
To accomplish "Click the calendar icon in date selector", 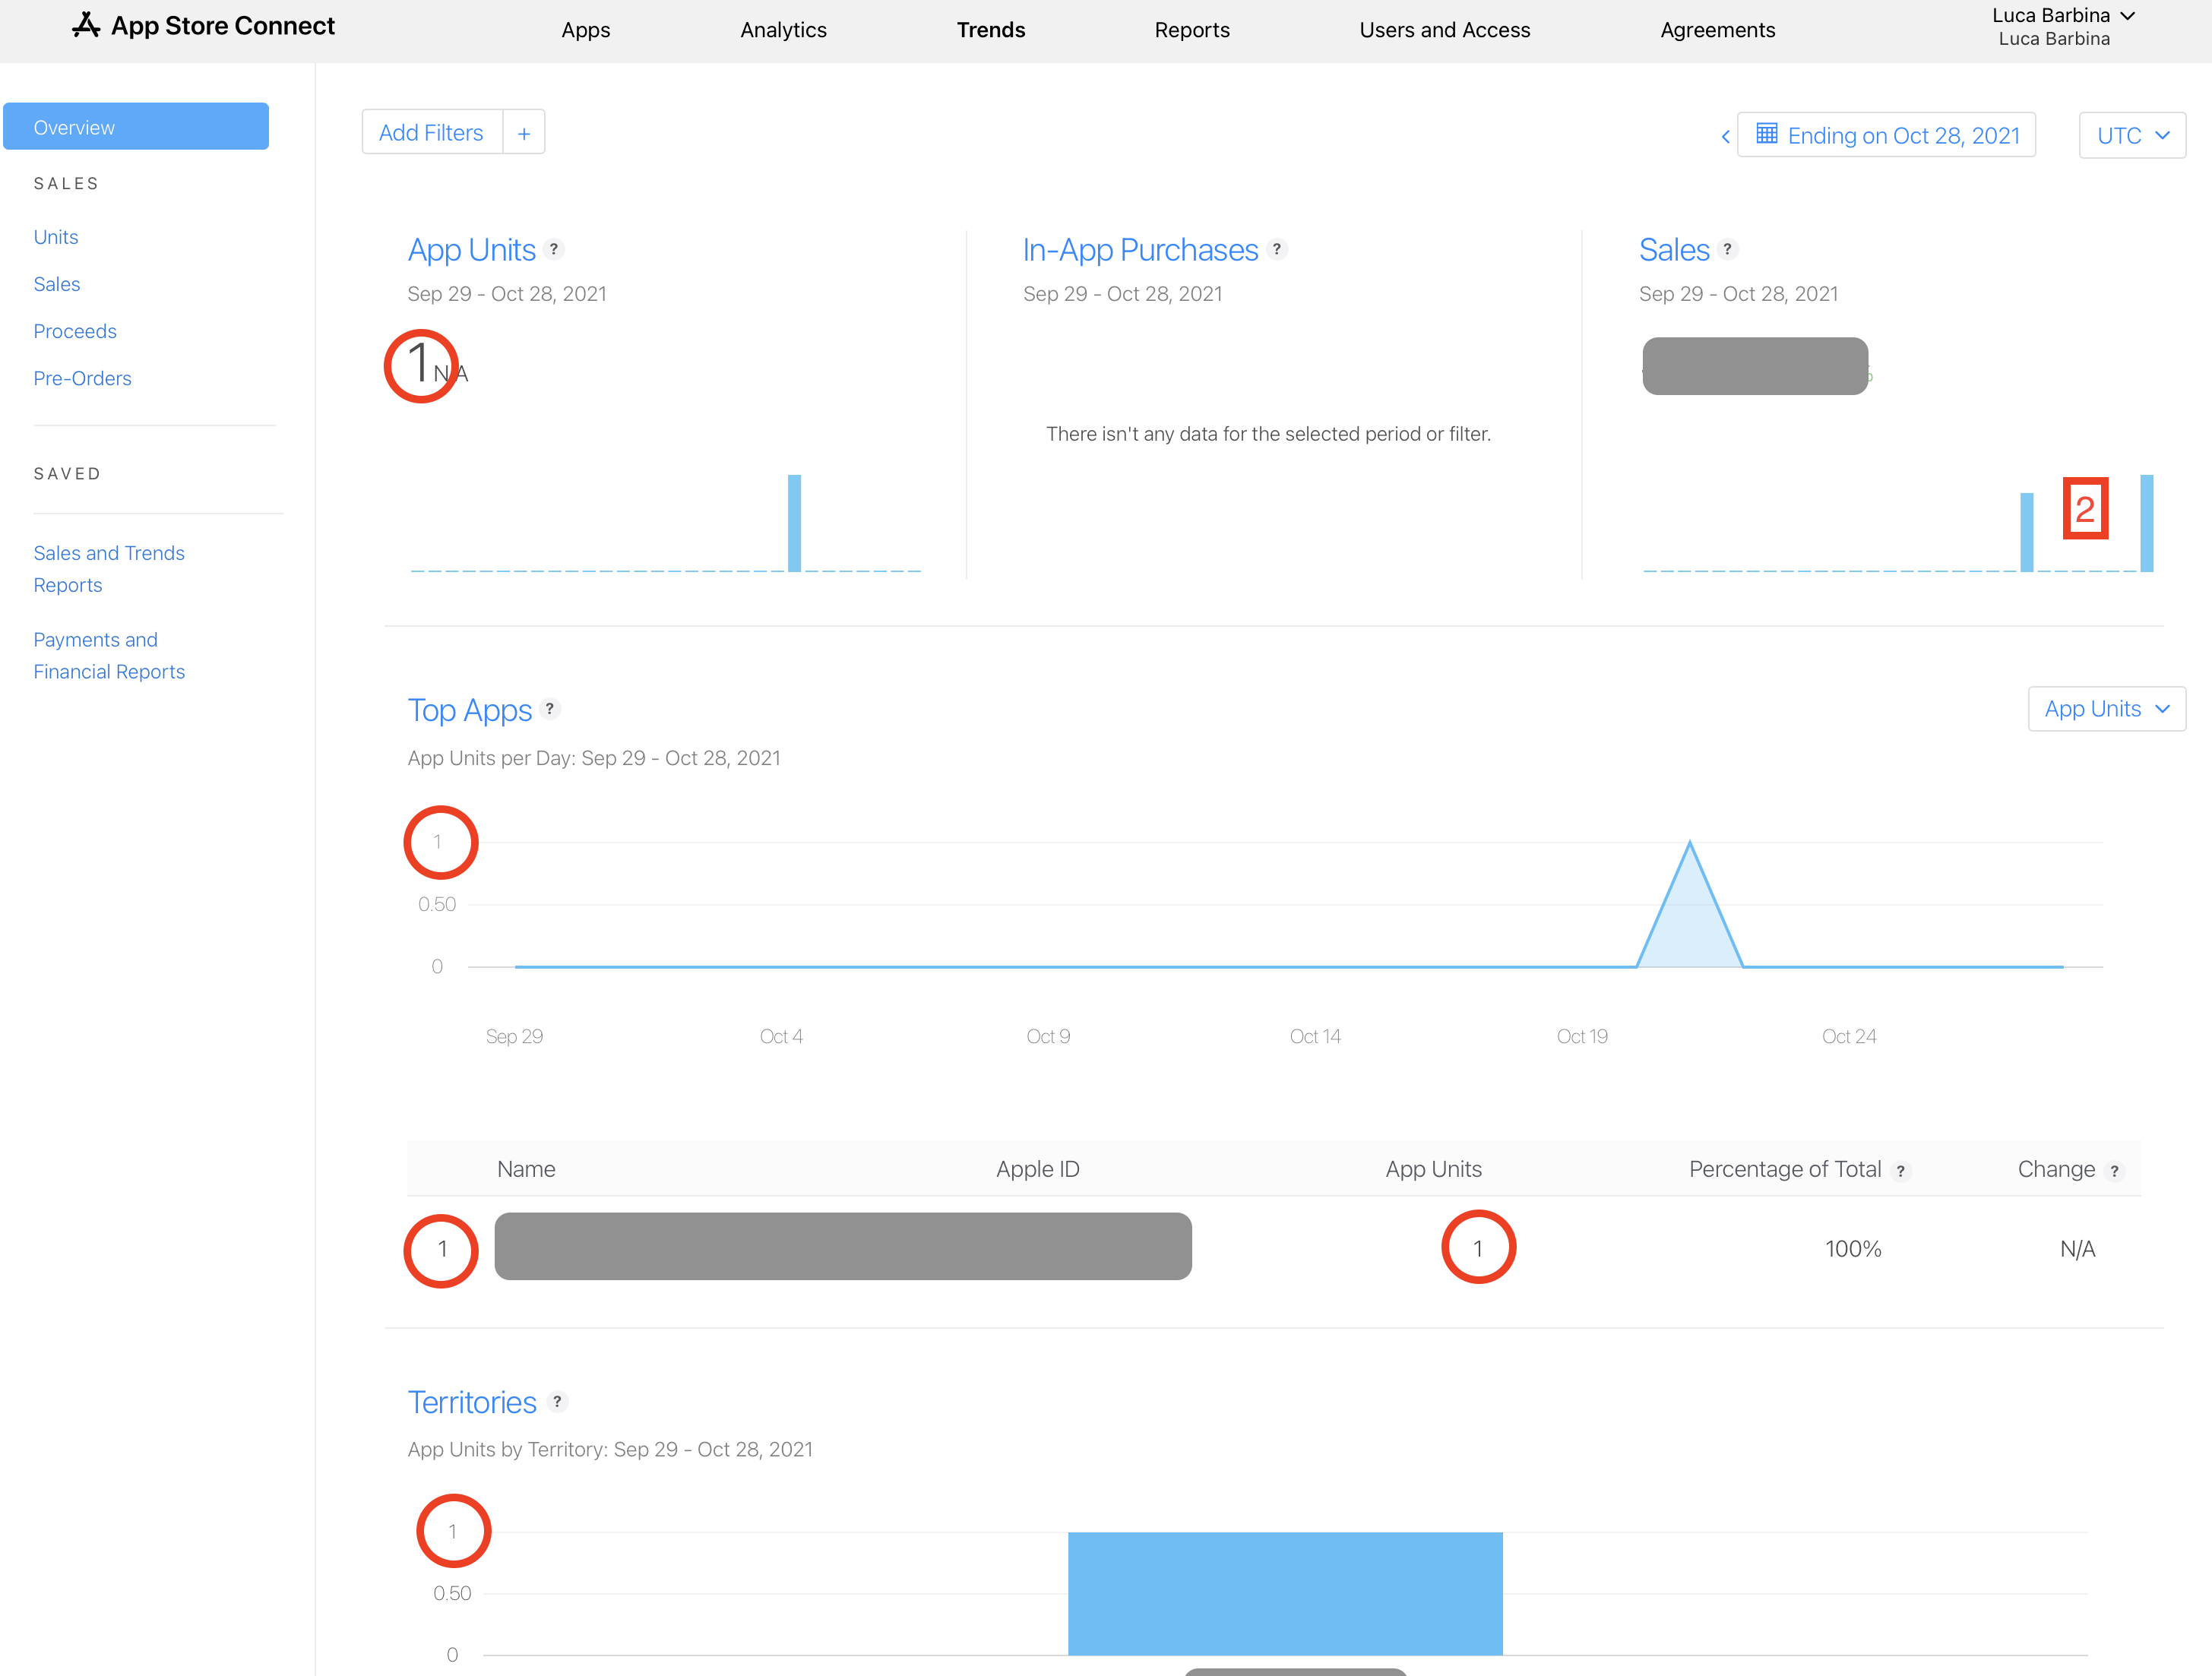I will [x=1767, y=134].
